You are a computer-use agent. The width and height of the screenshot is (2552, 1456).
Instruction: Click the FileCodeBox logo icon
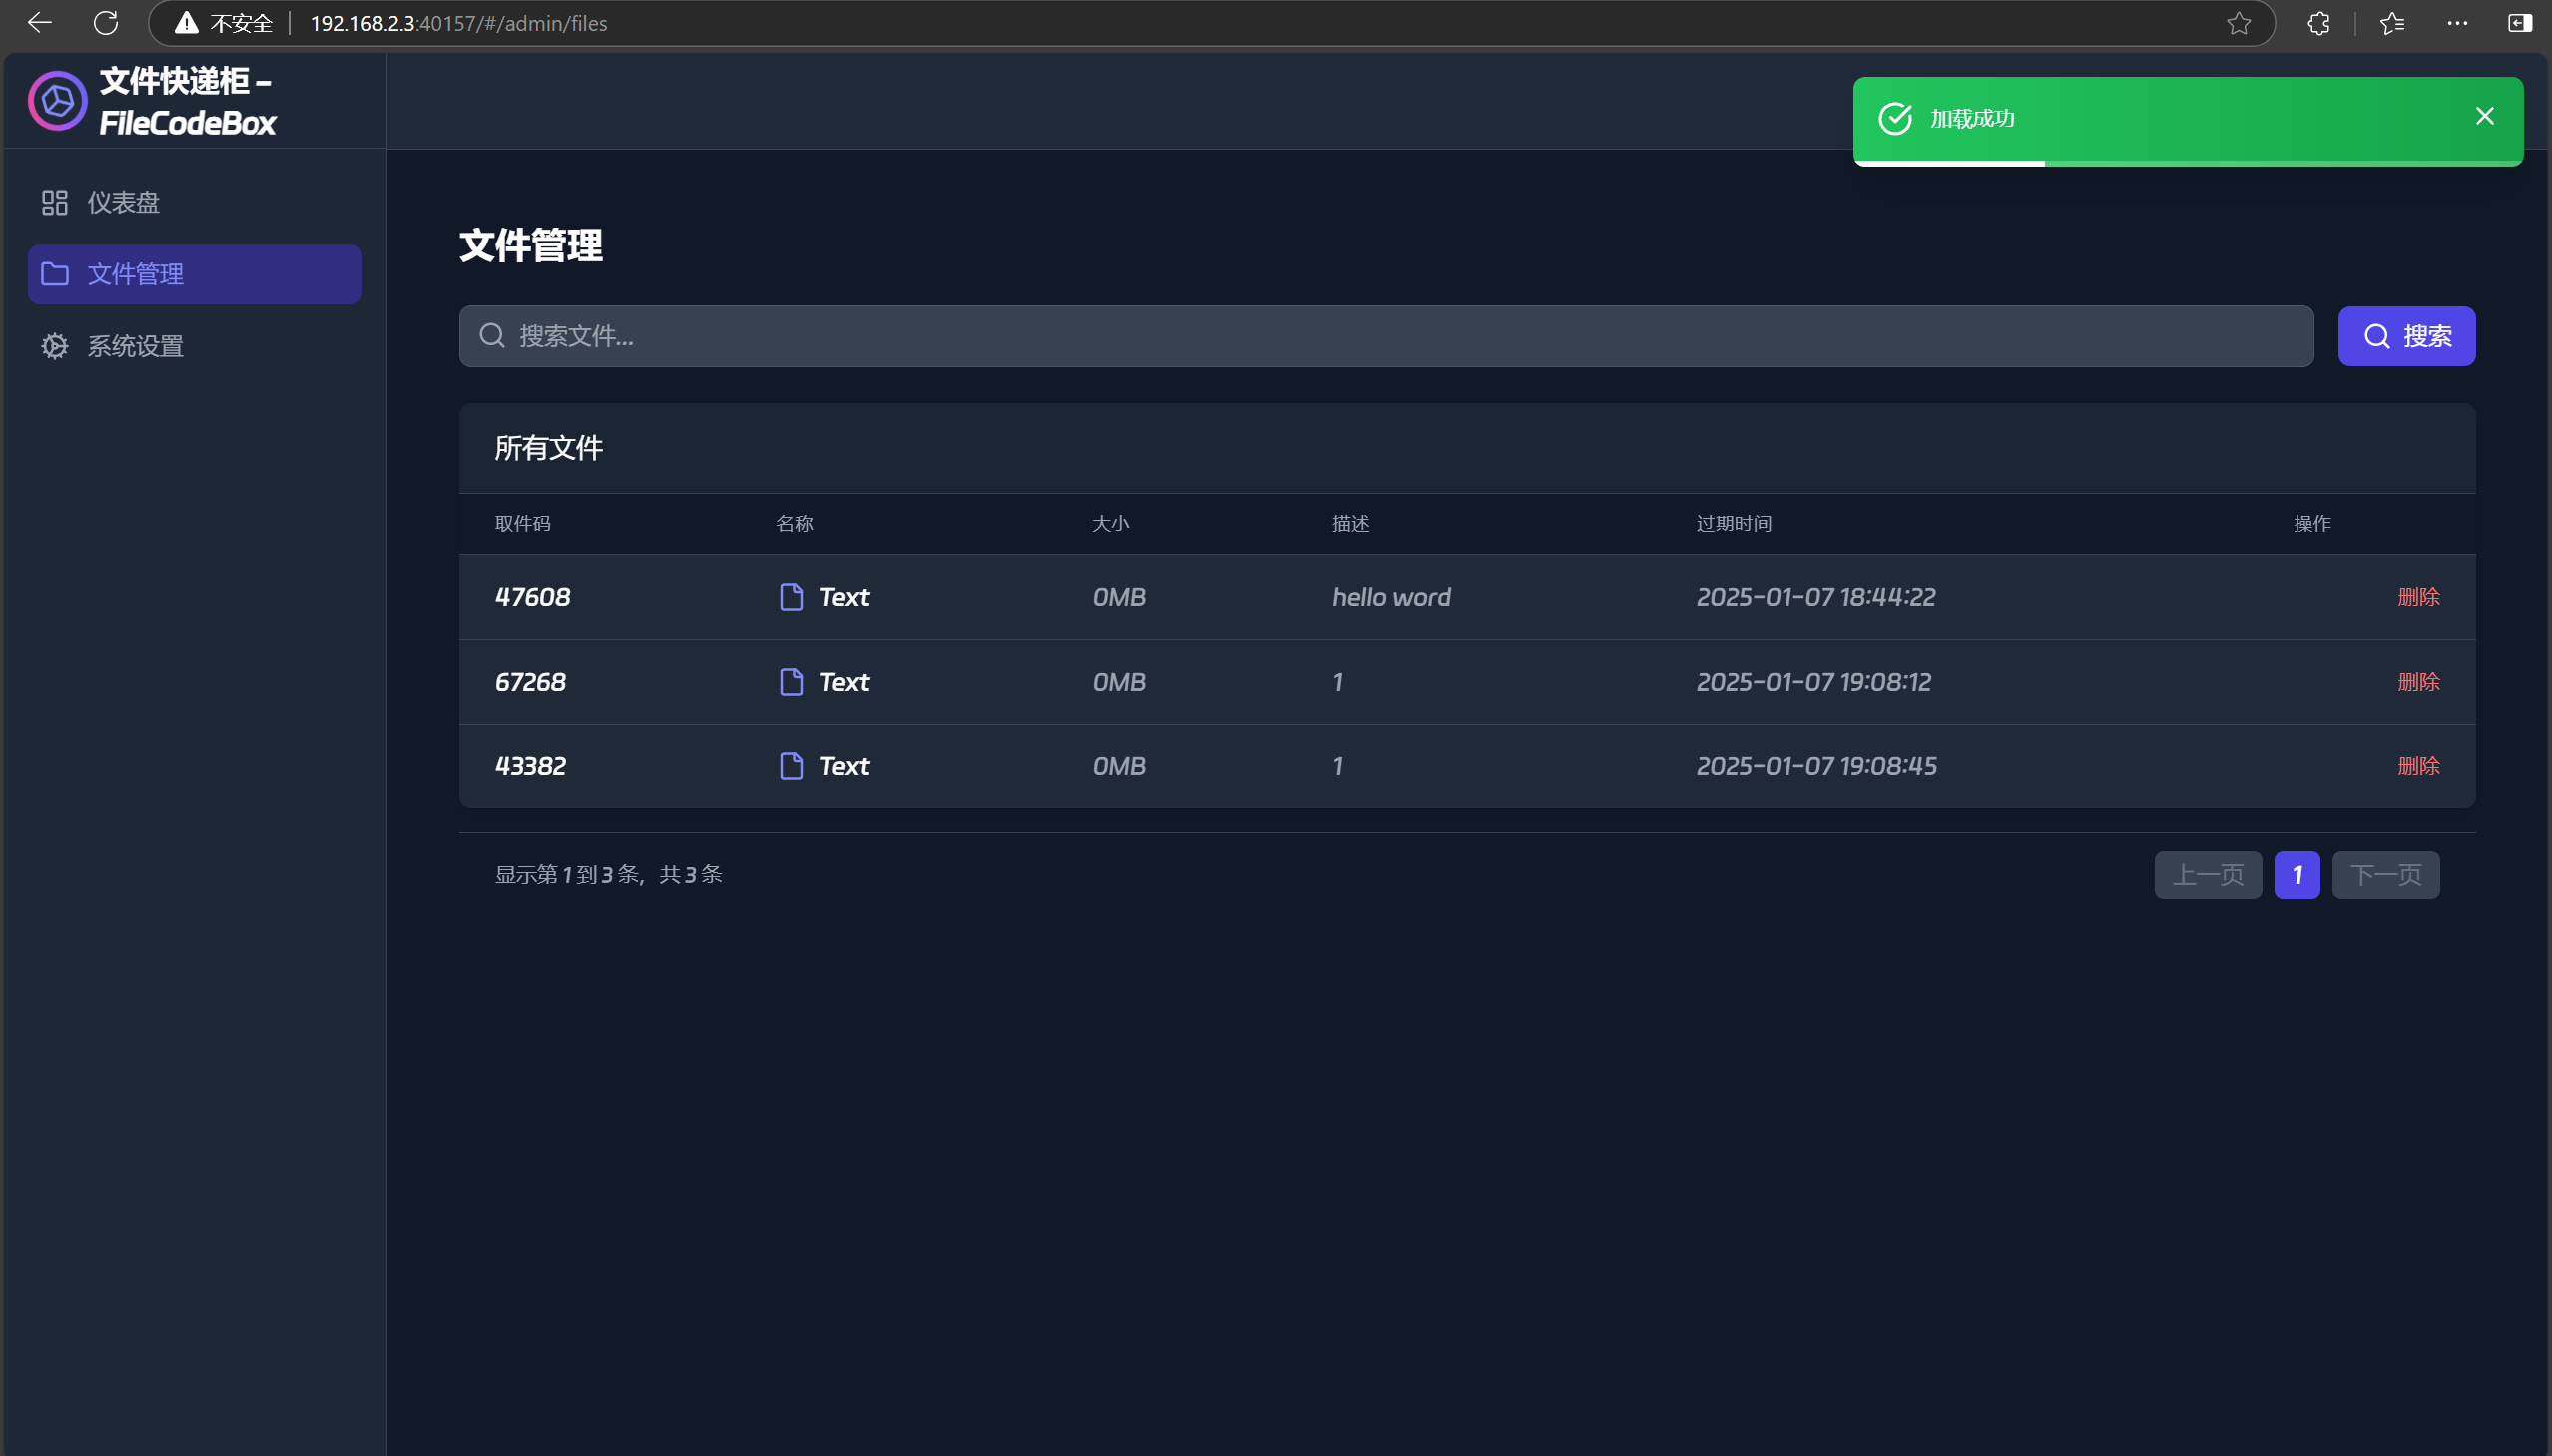coord(57,101)
